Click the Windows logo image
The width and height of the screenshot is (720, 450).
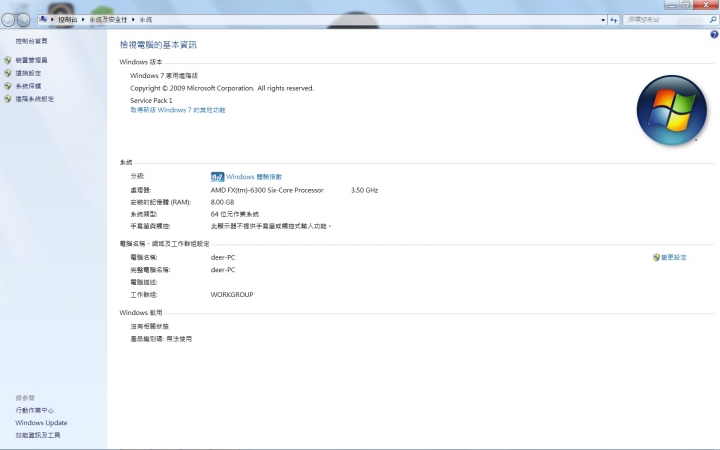(x=671, y=110)
